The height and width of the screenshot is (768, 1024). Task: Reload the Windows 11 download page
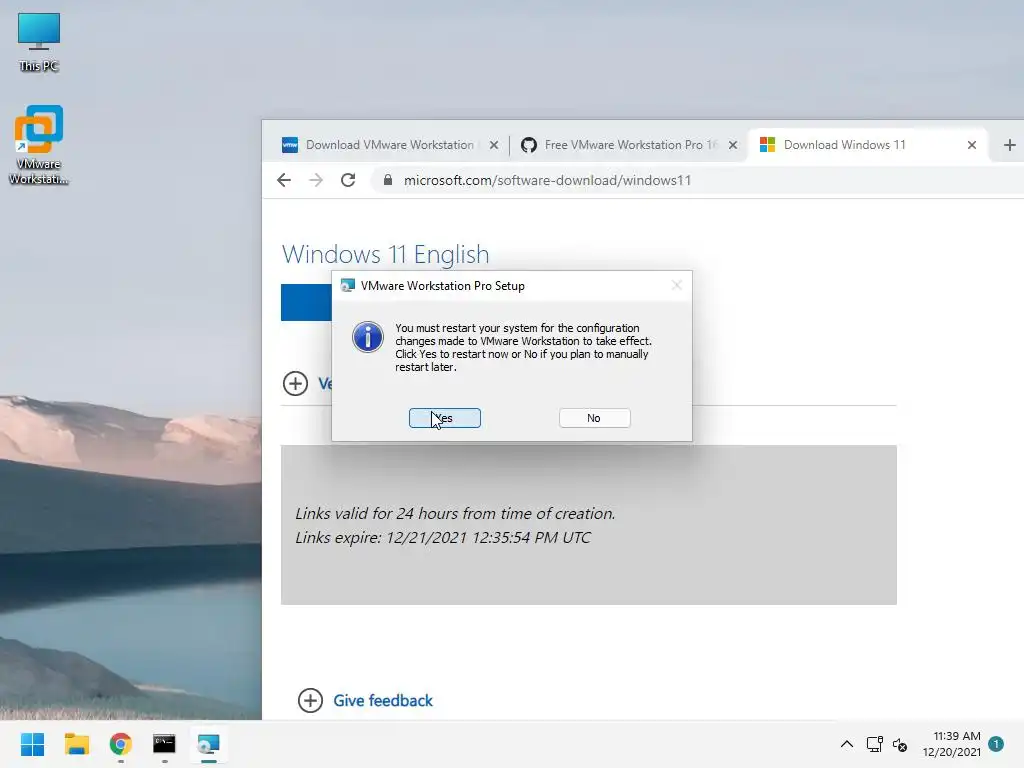(348, 180)
